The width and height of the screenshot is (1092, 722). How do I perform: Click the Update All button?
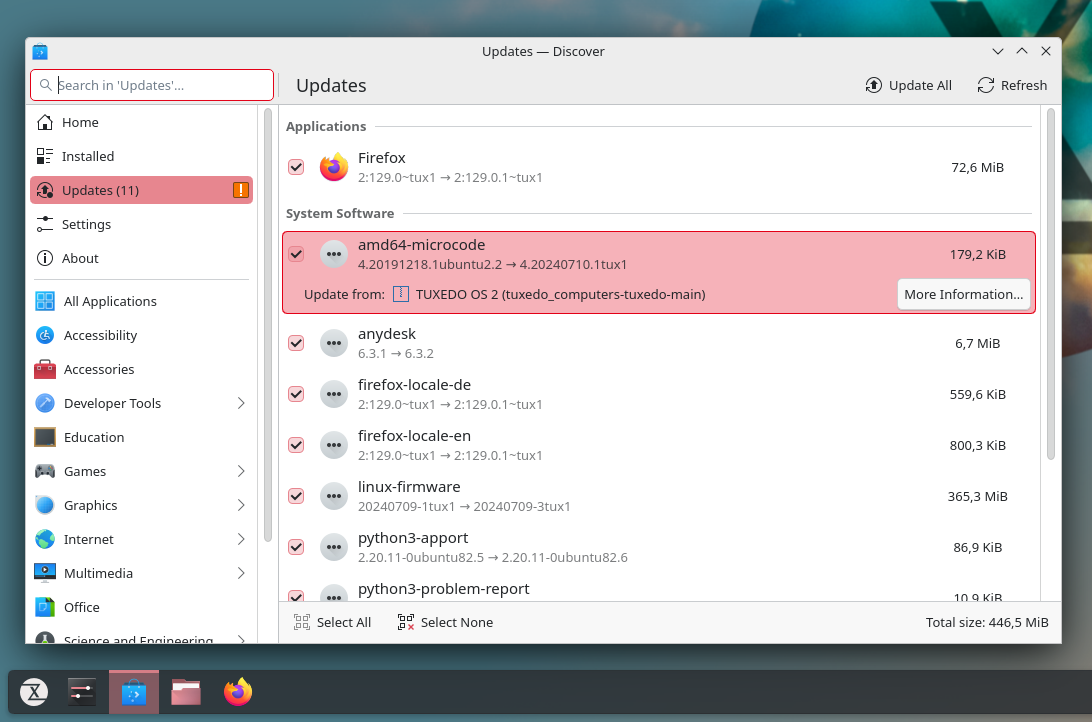pos(908,85)
